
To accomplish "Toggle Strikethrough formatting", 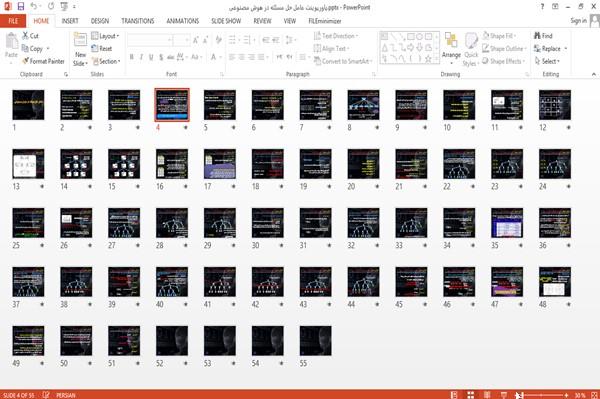I will tap(171, 57).
